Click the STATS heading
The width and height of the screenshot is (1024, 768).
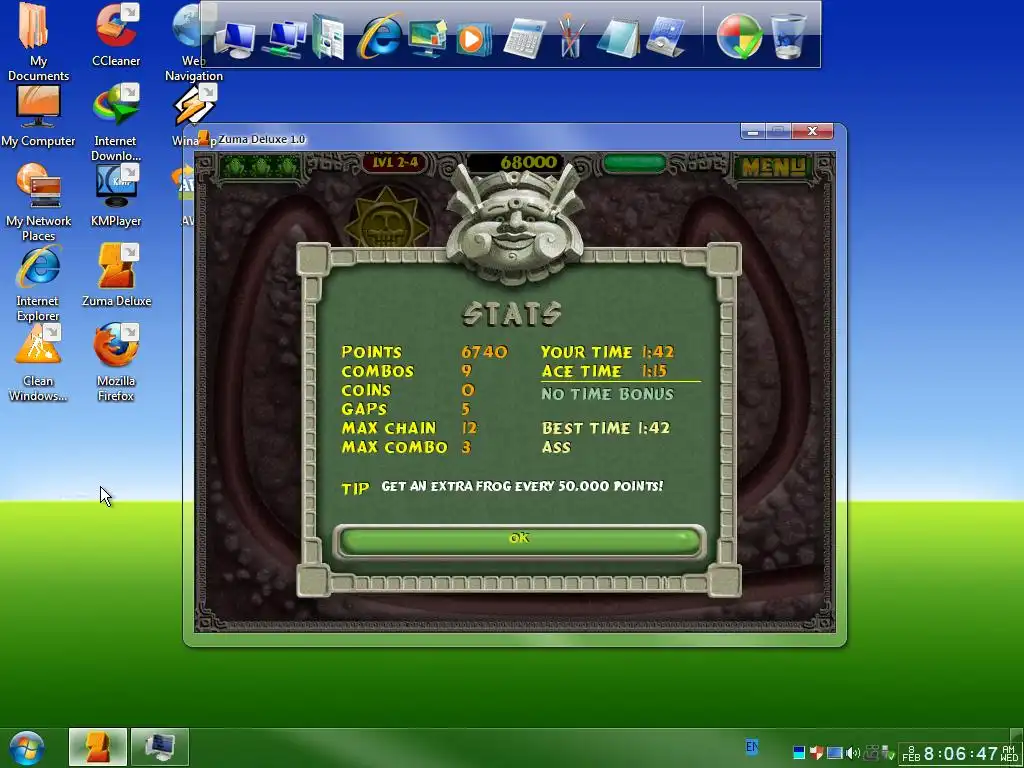512,314
